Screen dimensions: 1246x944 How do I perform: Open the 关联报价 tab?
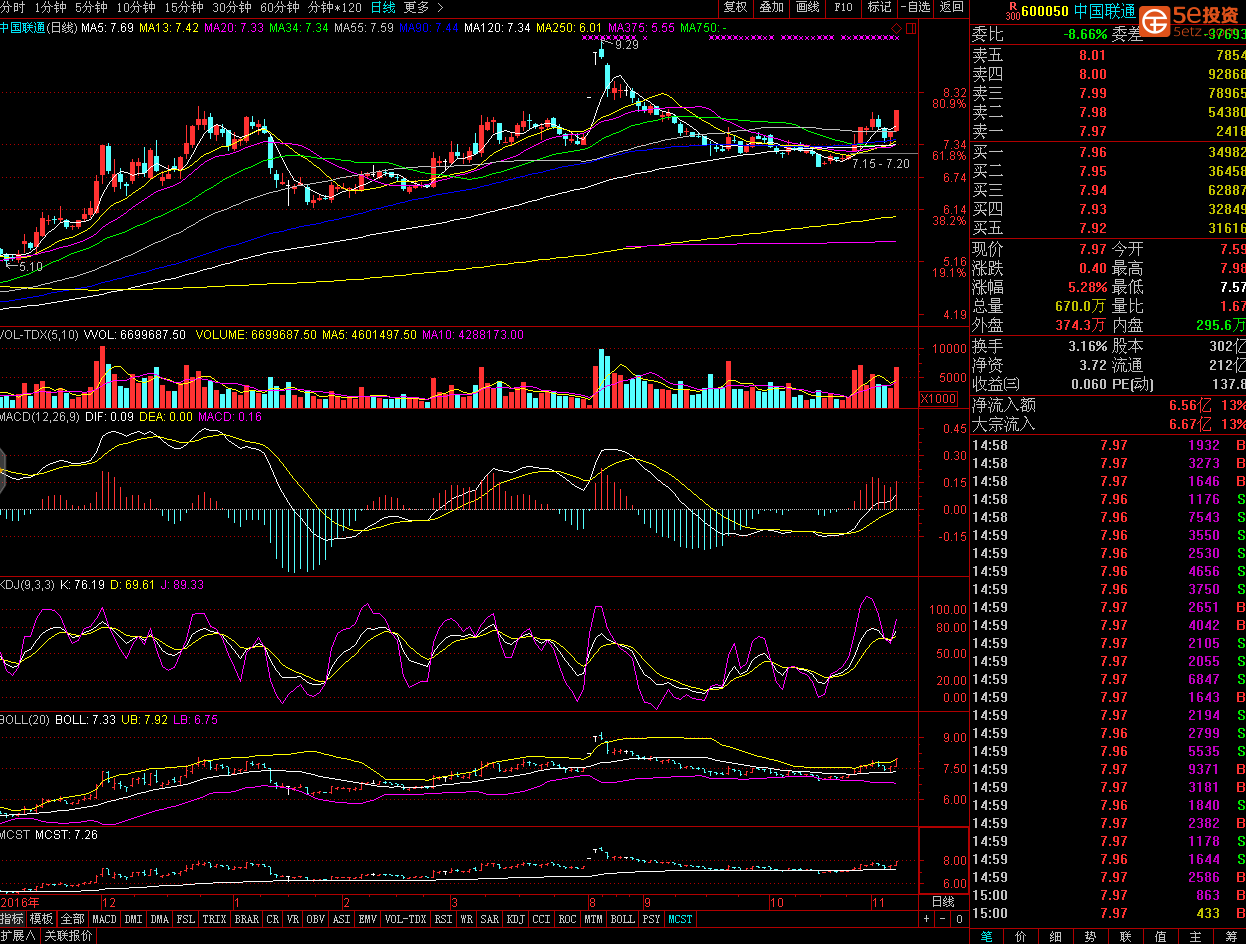pyautogui.click(x=68, y=936)
